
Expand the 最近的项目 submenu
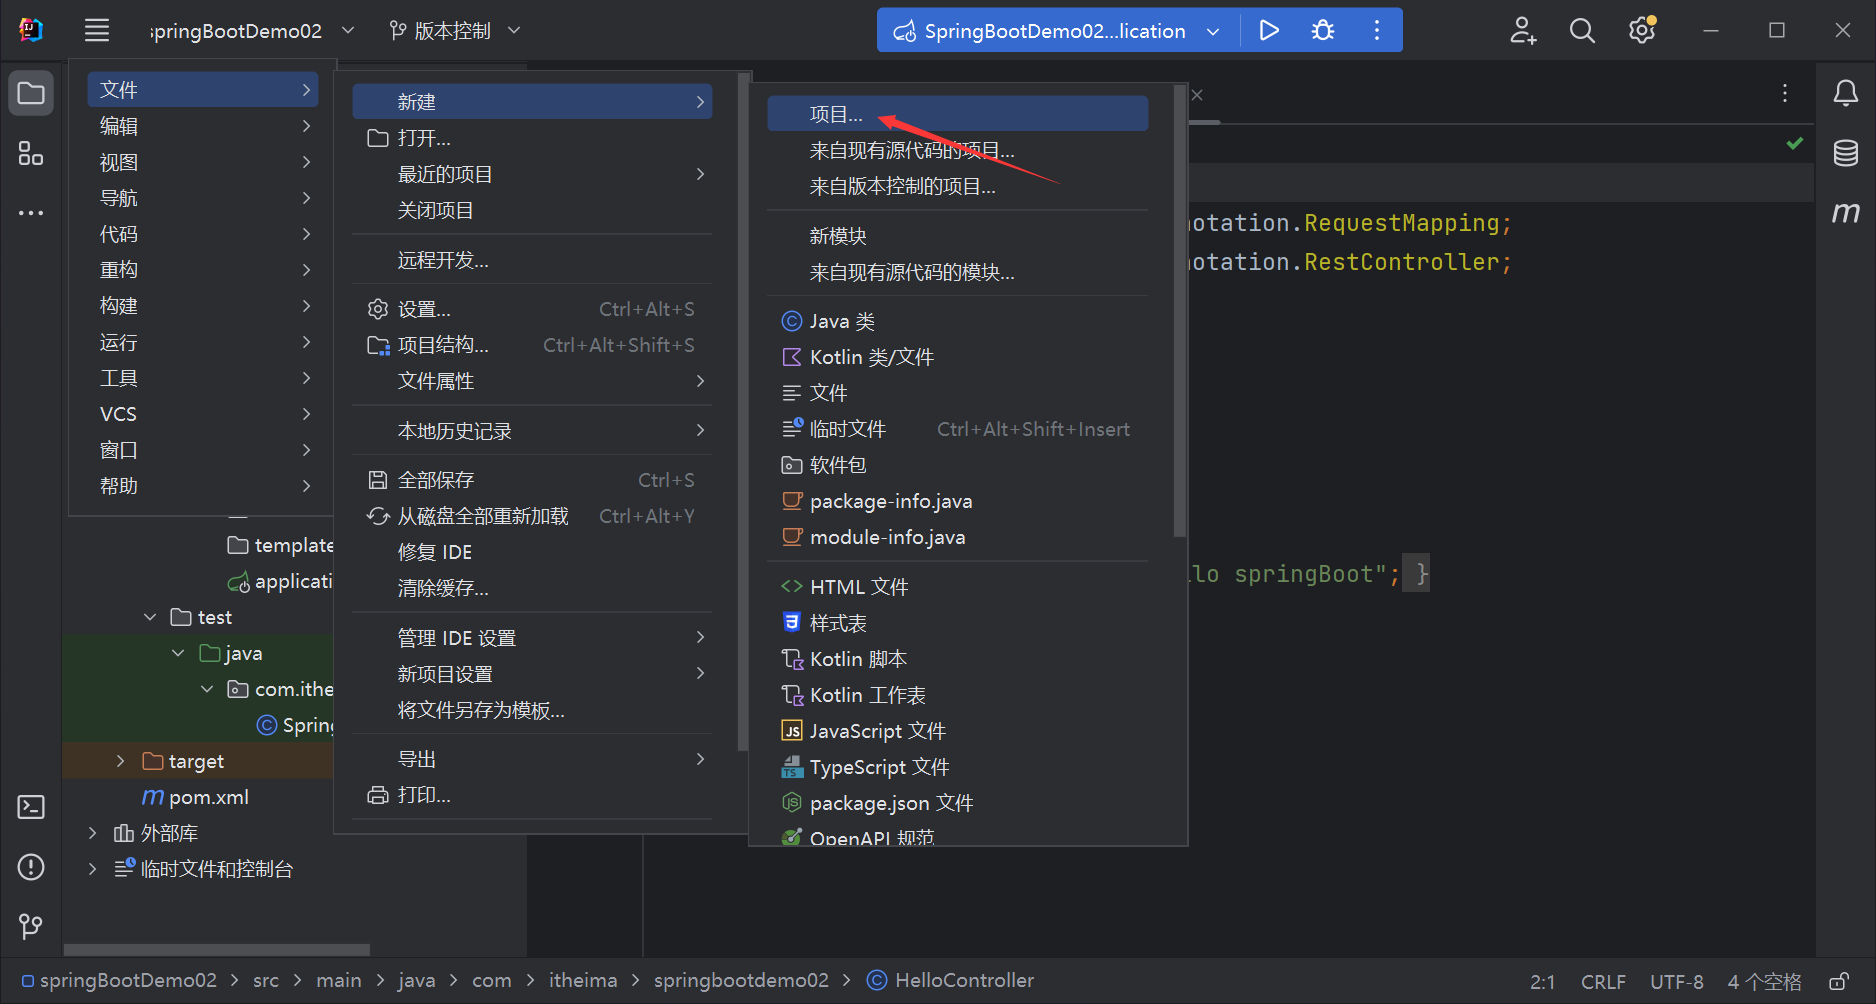pos(532,174)
